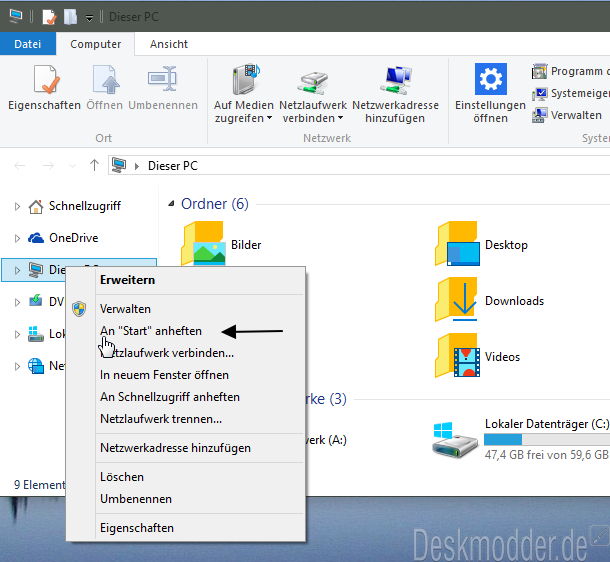This screenshot has height=562, width=610.
Task: Open the Datei tab
Action: 28,44
